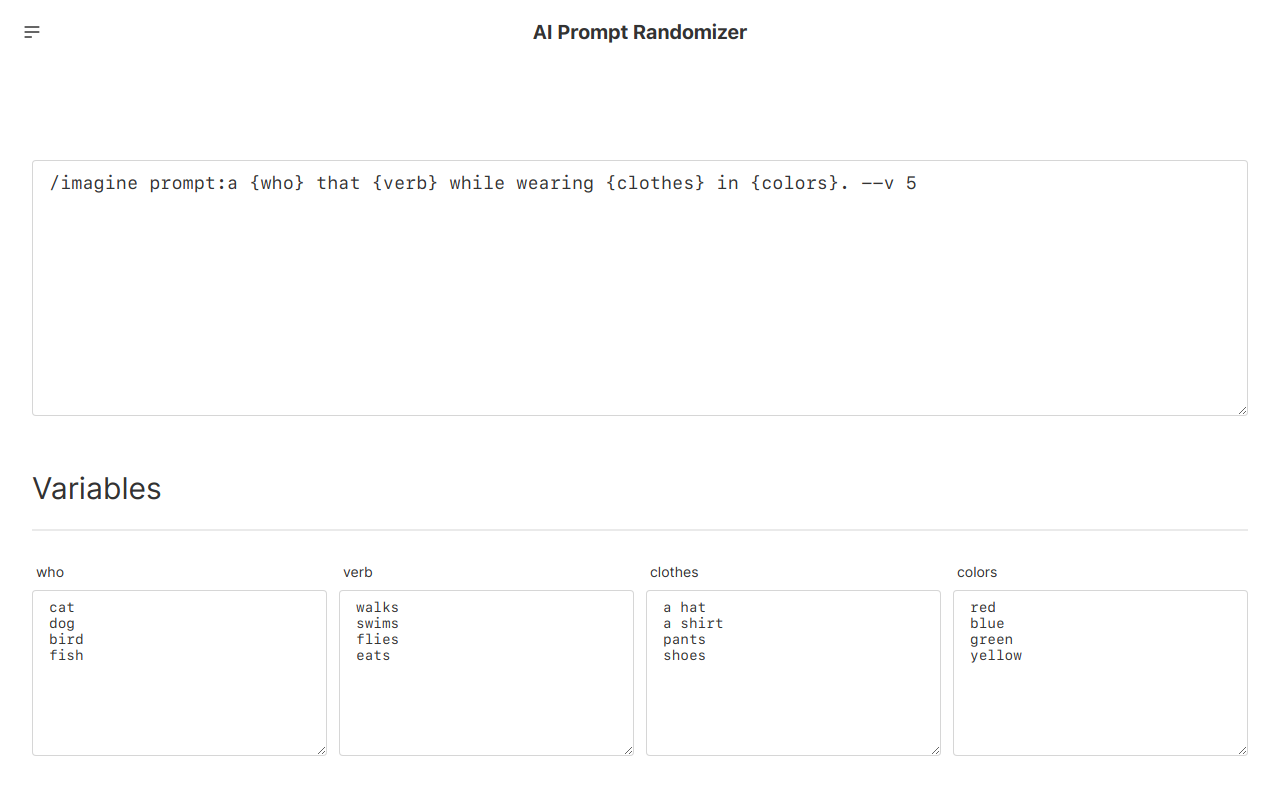Click the "clothes" variable label
Viewport: 1280px width, 800px height.
(674, 572)
